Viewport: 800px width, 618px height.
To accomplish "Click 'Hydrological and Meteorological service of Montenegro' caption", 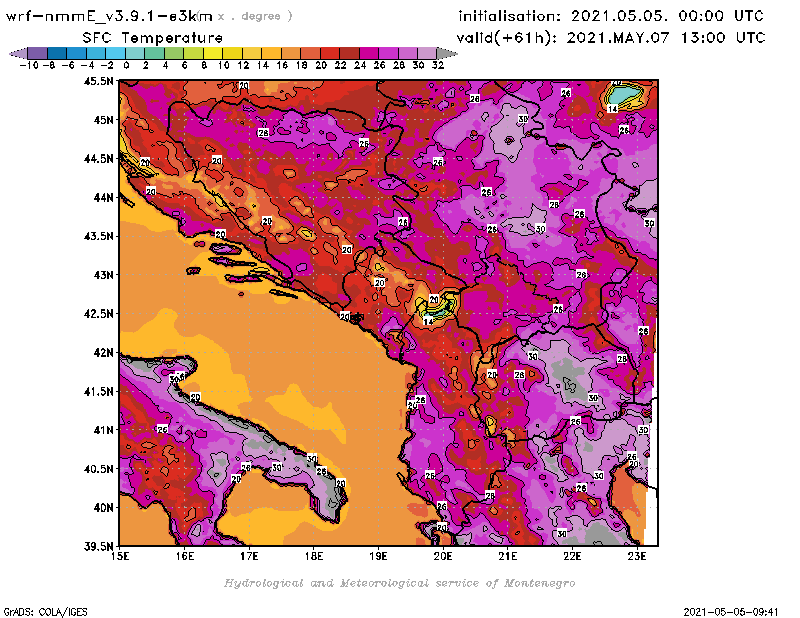I will pyautogui.click(x=399, y=583).
